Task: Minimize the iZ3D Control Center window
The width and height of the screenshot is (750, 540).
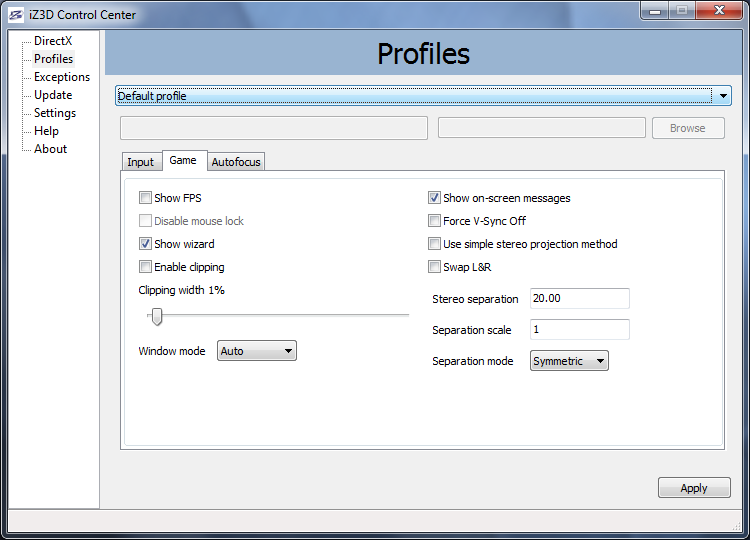Action: coord(655,11)
